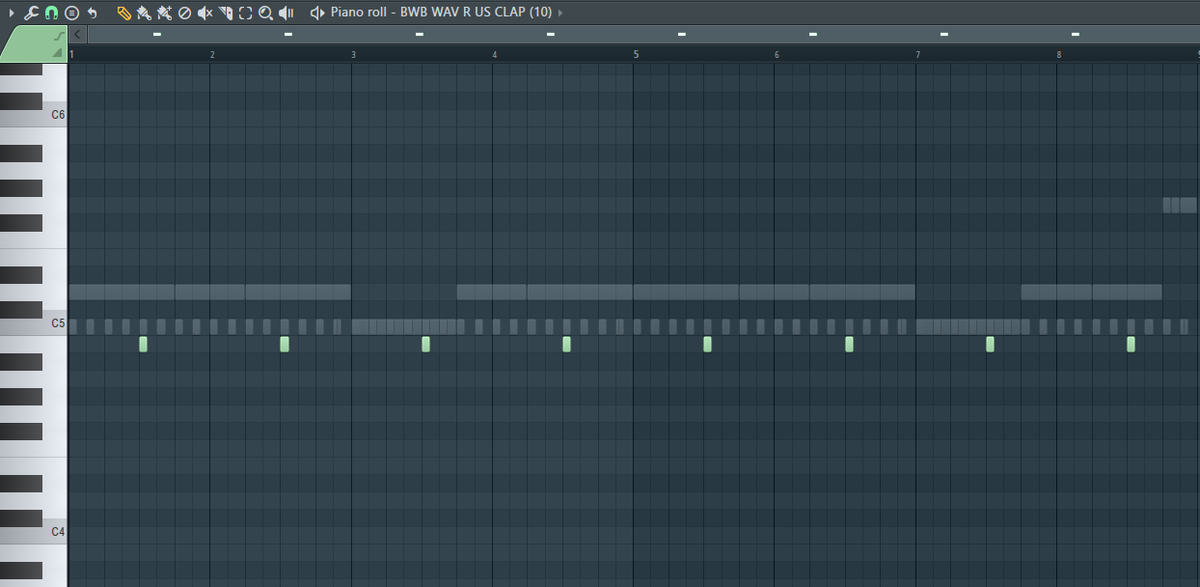Activate the Zoom magnifier tool
The width and height of the screenshot is (1200, 587).
(266, 13)
